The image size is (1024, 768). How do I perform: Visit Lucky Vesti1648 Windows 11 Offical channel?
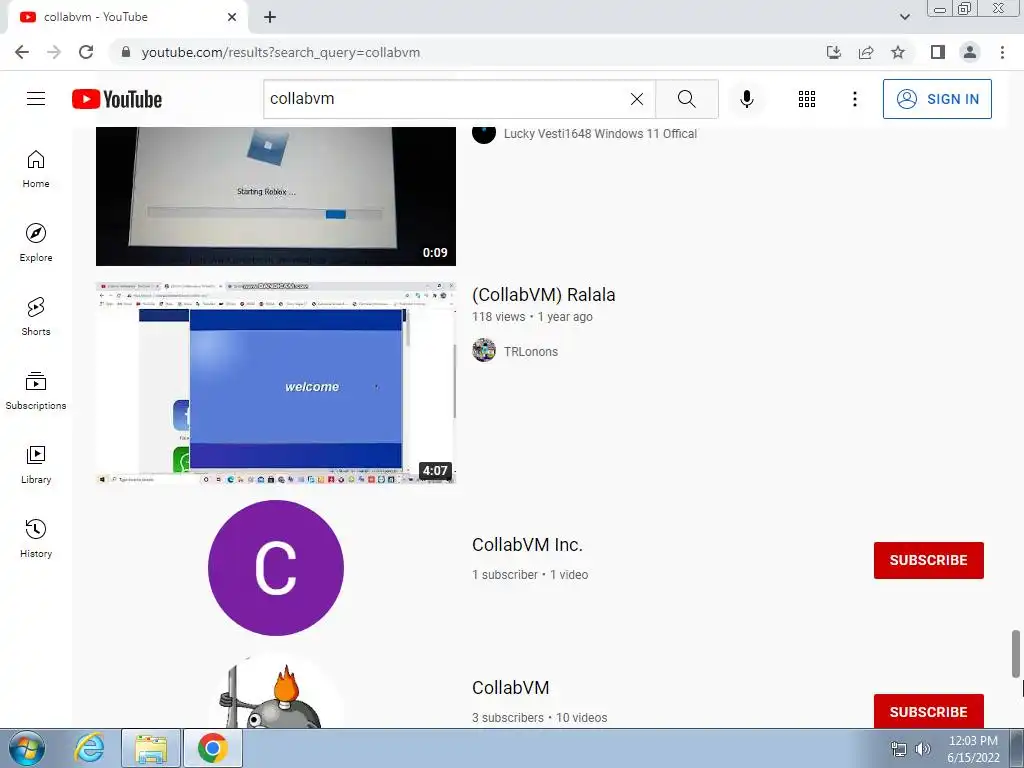point(600,133)
